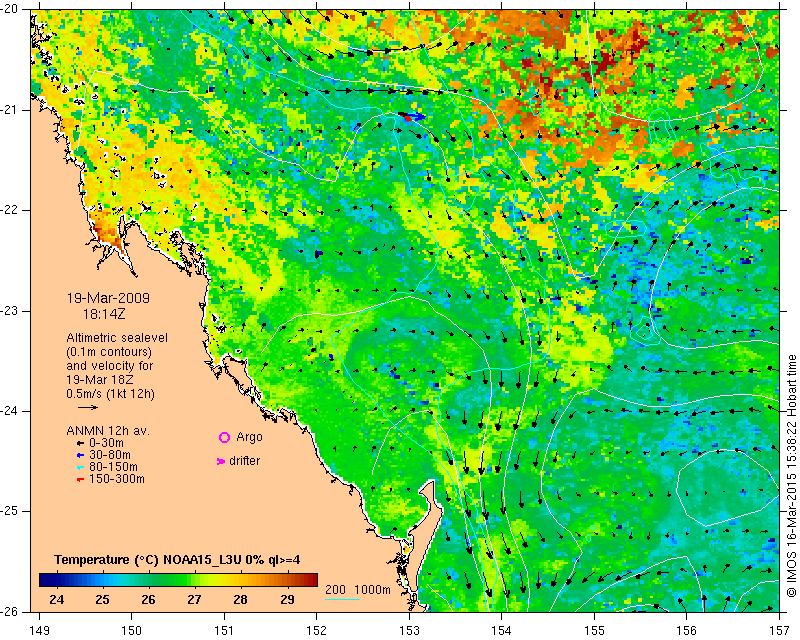
Task: Click the "0.5m/s (1kt 12h)" scale label
Action: click(x=110, y=394)
